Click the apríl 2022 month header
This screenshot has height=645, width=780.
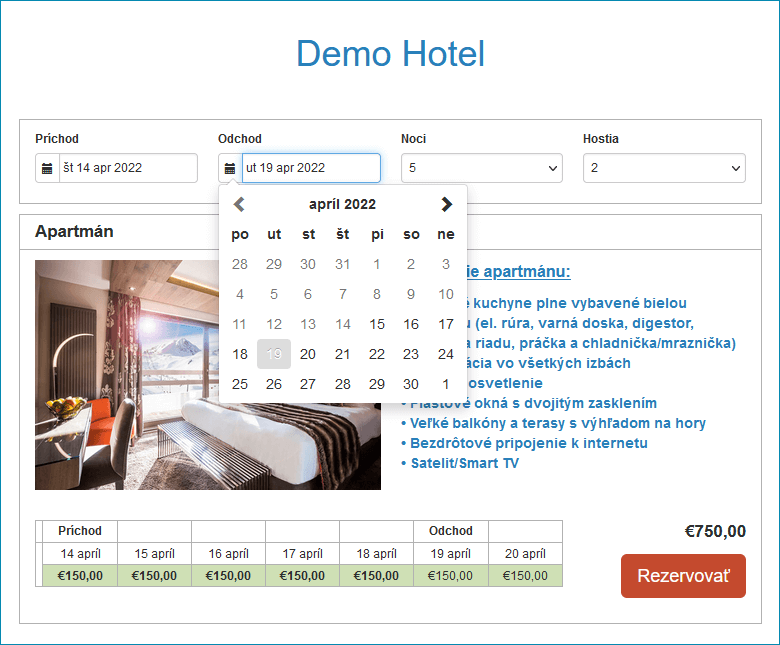click(x=342, y=204)
